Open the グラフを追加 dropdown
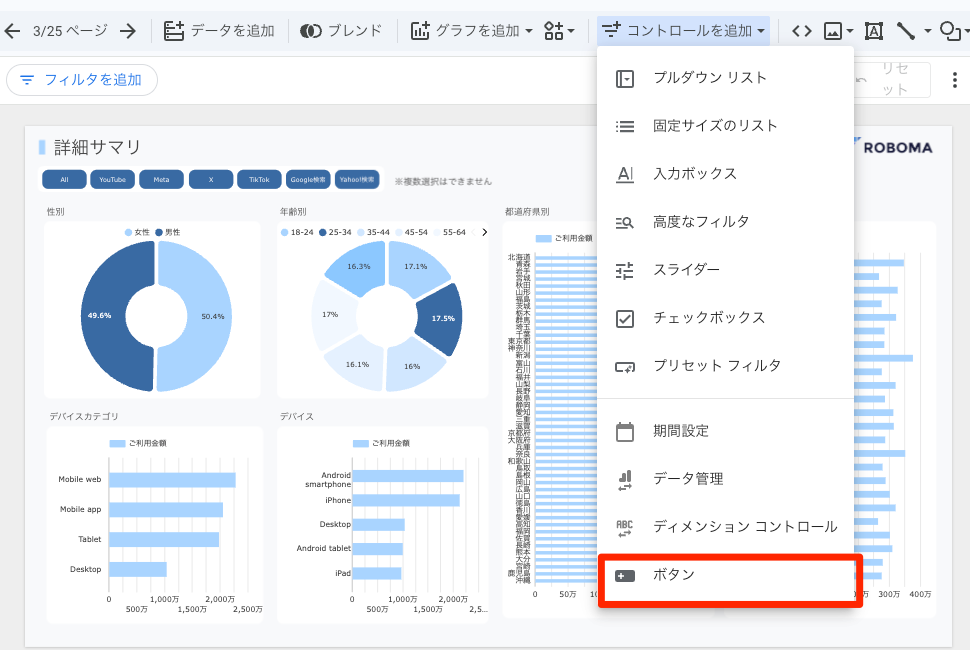Viewport: 970px width, 650px height. (x=472, y=31)
